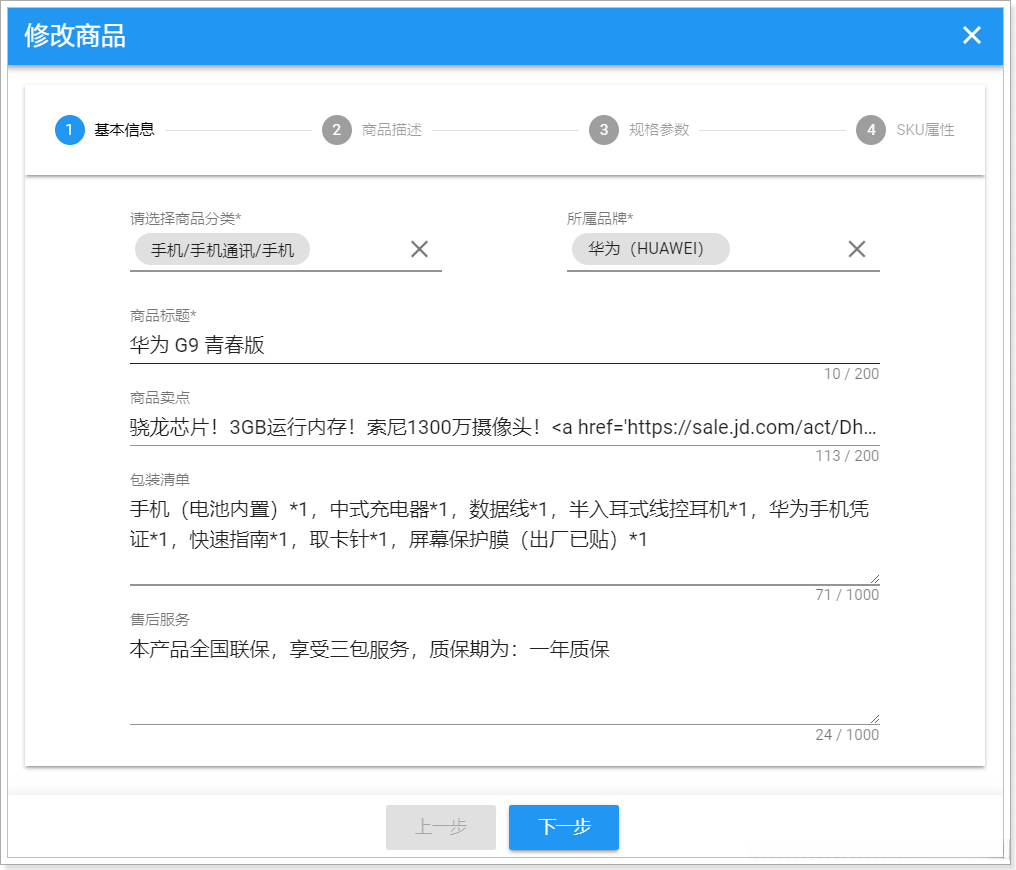
Task: Click the step 1 circle icon for 基本信息
Action: 68,130
